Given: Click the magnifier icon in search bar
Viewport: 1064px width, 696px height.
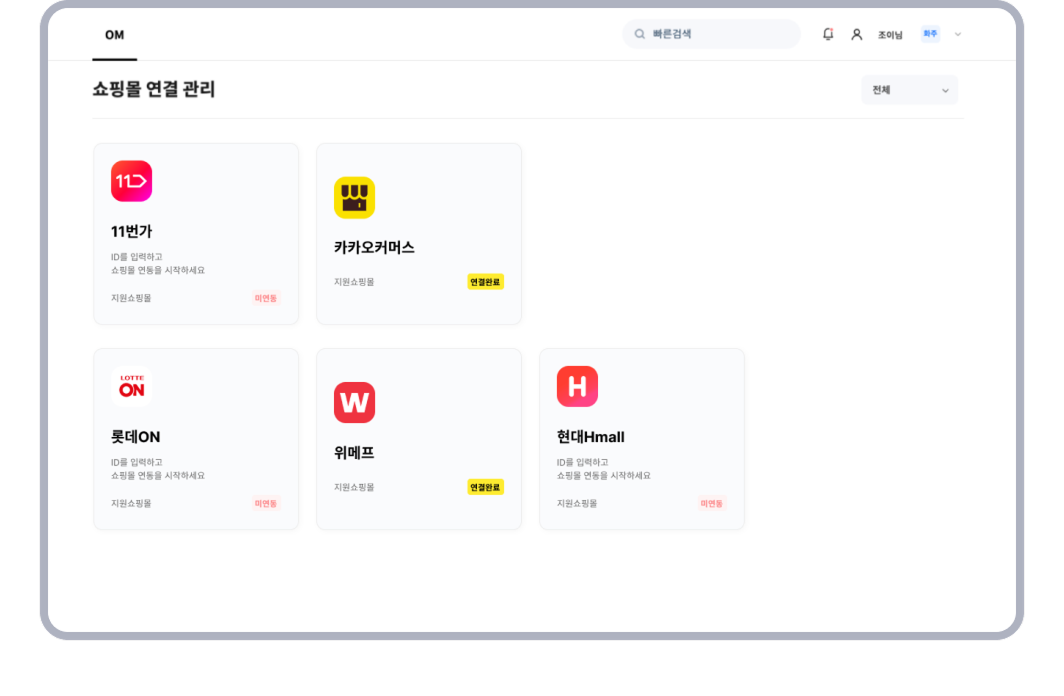Looking at the screenshot, I should point(640,34).
